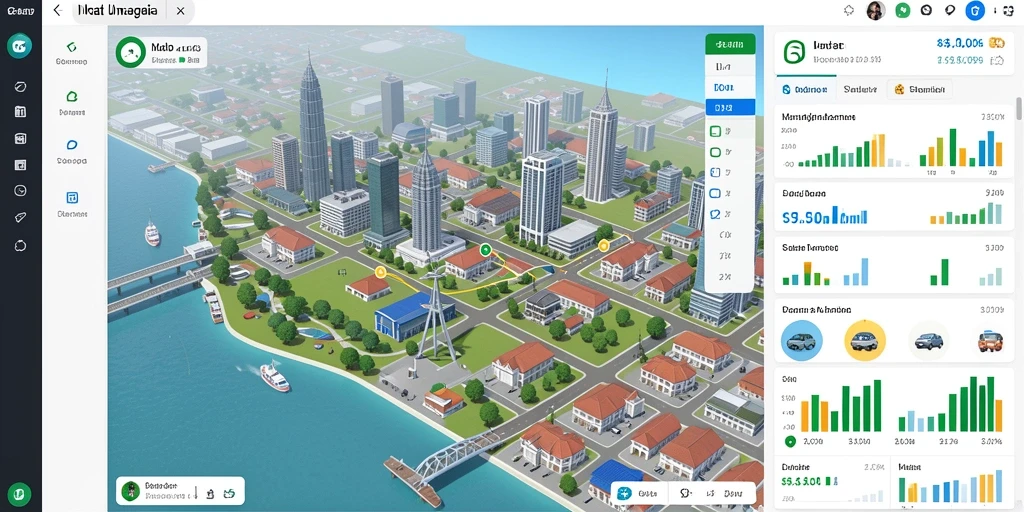Click the outline icon beside second balance amount
Image resolution: width=1024 pixels, height=512 pixels.
[997, 61]
